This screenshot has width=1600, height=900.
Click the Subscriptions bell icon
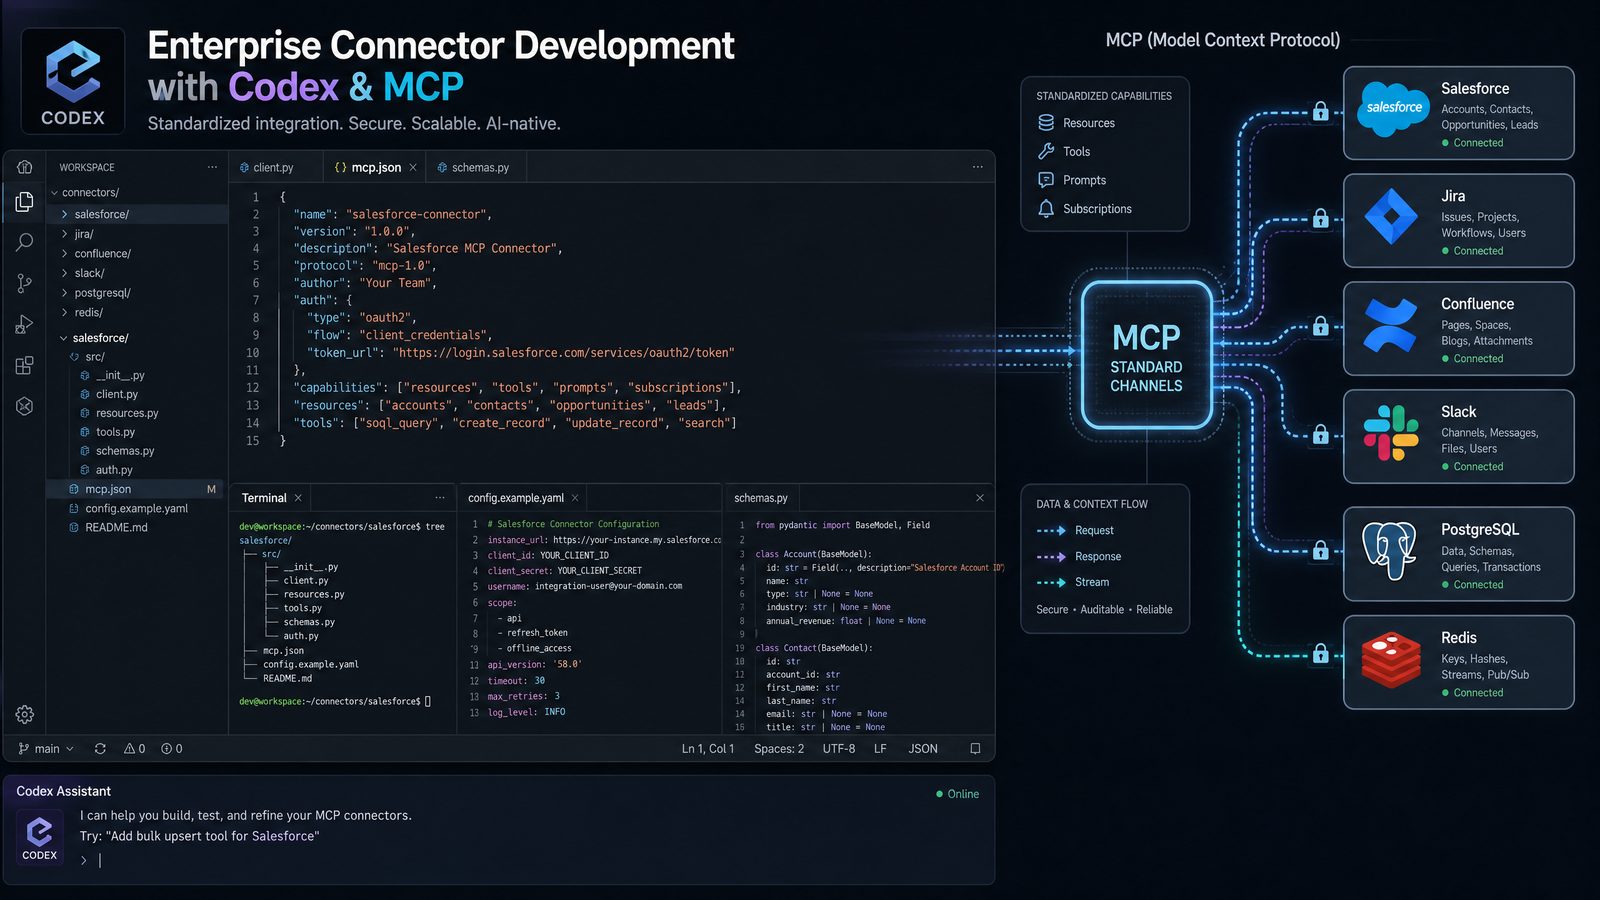(x=1046, y=209)
